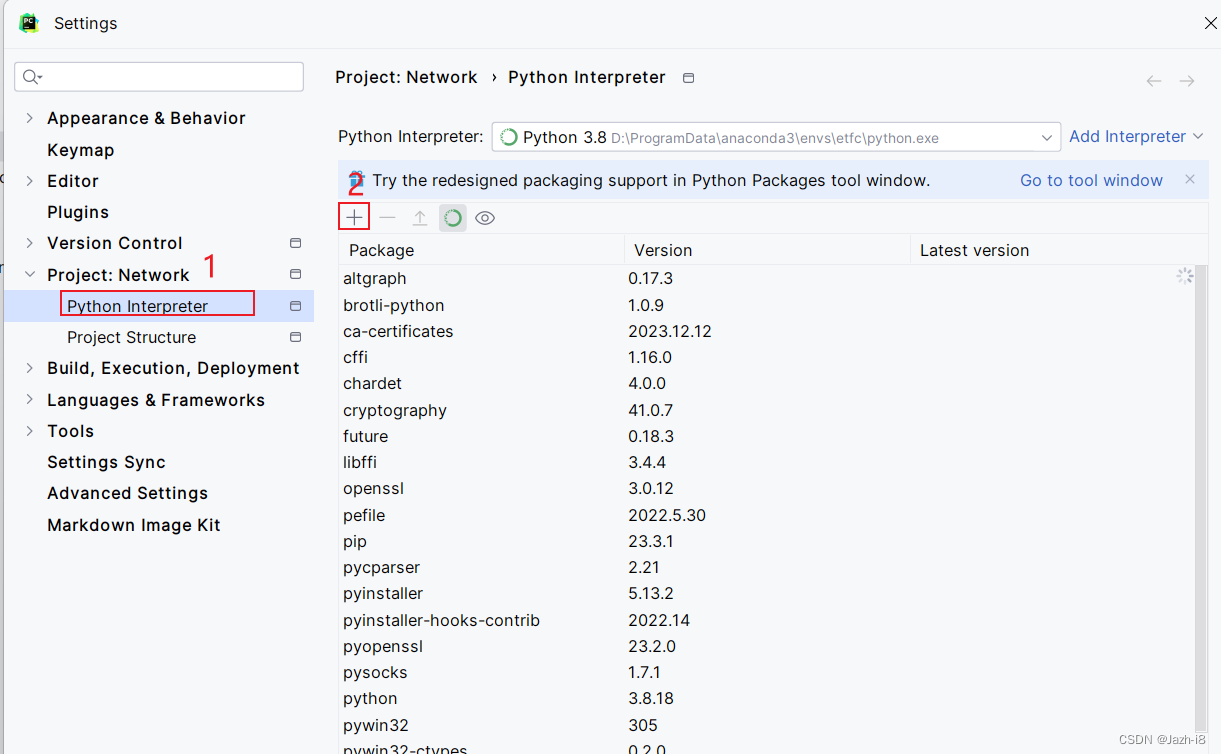1221x754 pixels.
Task: Select the pefile package row
Action: click(x=767, y=515)
